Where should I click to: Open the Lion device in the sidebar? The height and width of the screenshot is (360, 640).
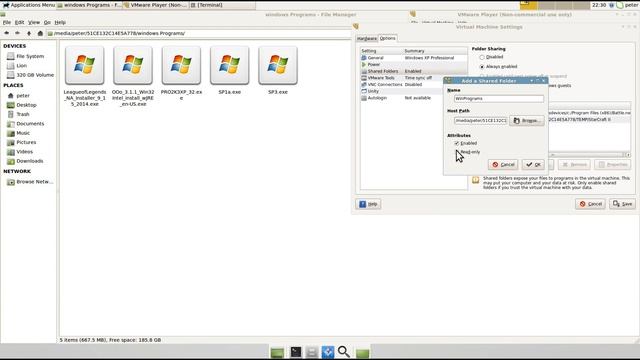17,66
